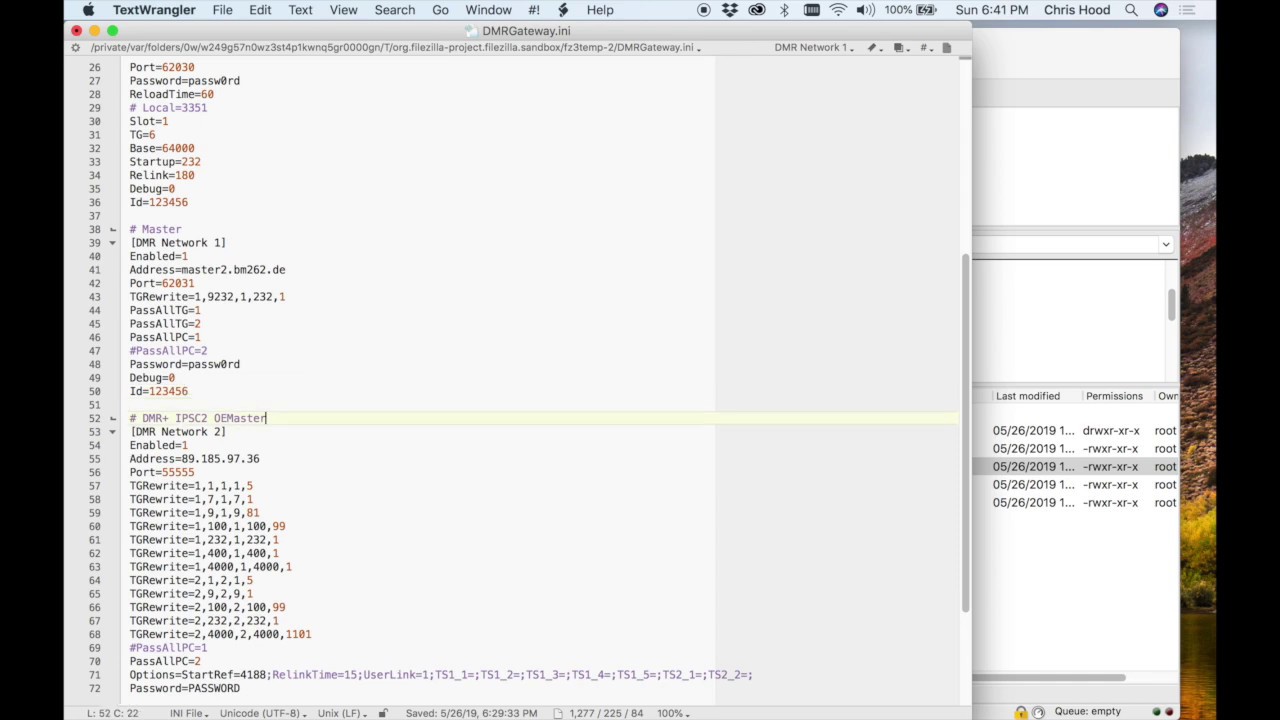Screen dimensions: 1280x720
Task: Collapse the fold at line 38 '# Master'
Action: coord(112,230)
